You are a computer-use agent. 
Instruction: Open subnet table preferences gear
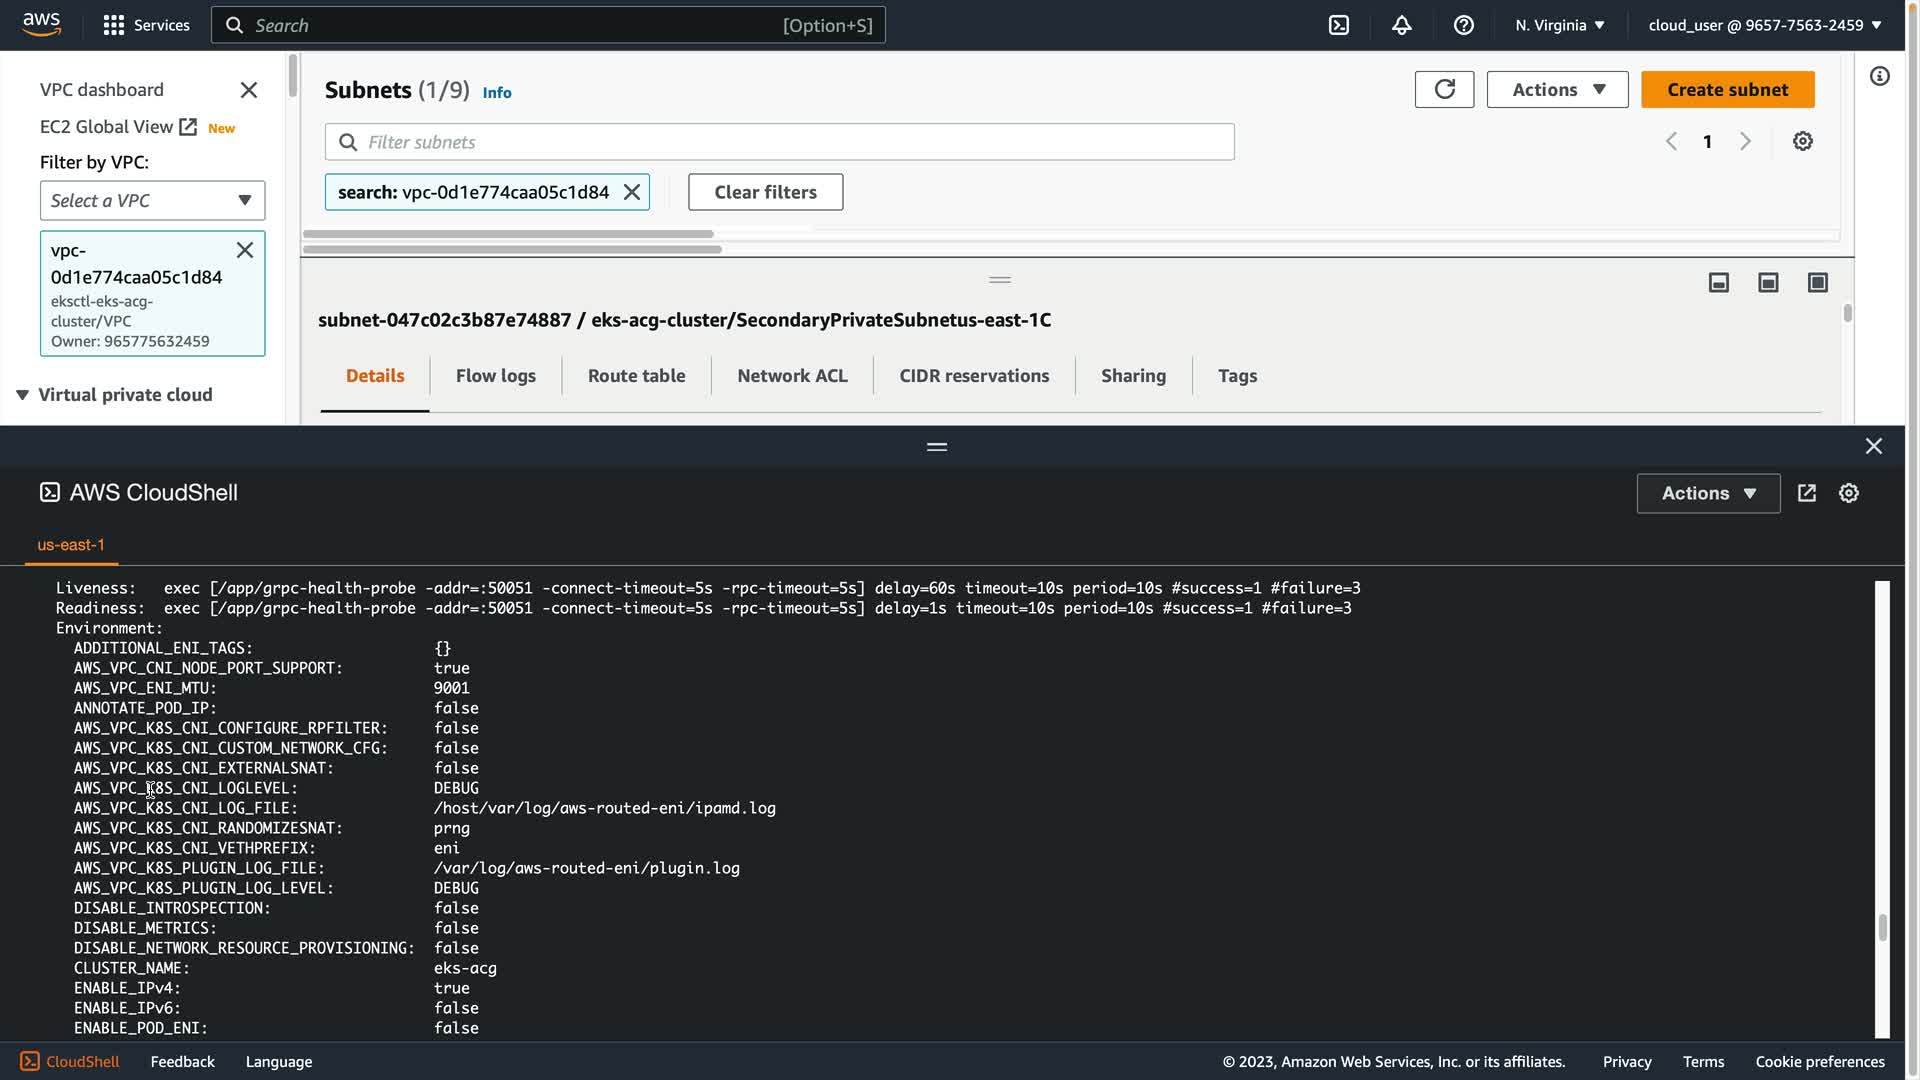pos(1802,141)
